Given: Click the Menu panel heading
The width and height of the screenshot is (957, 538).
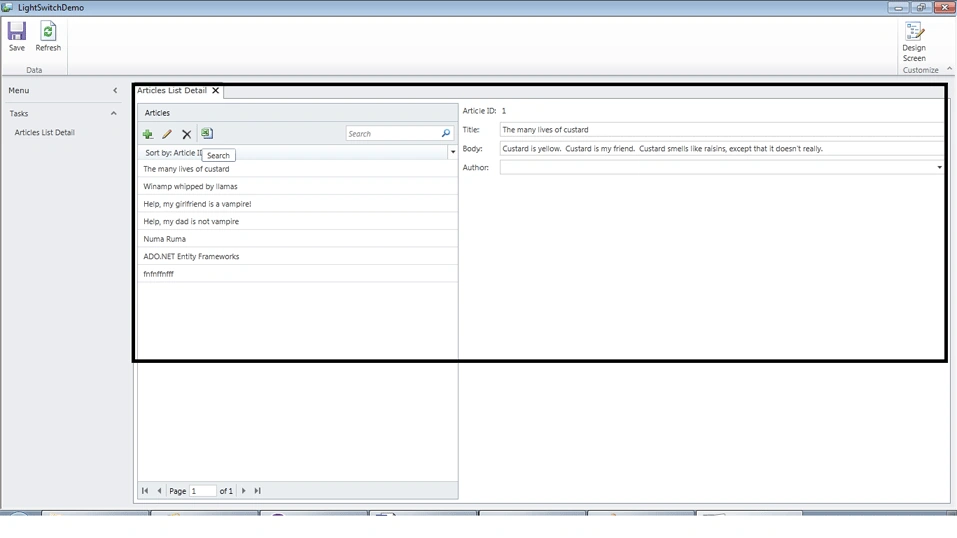Looking at the screenshot, I should pyautogui.click(x=19, y=90).
